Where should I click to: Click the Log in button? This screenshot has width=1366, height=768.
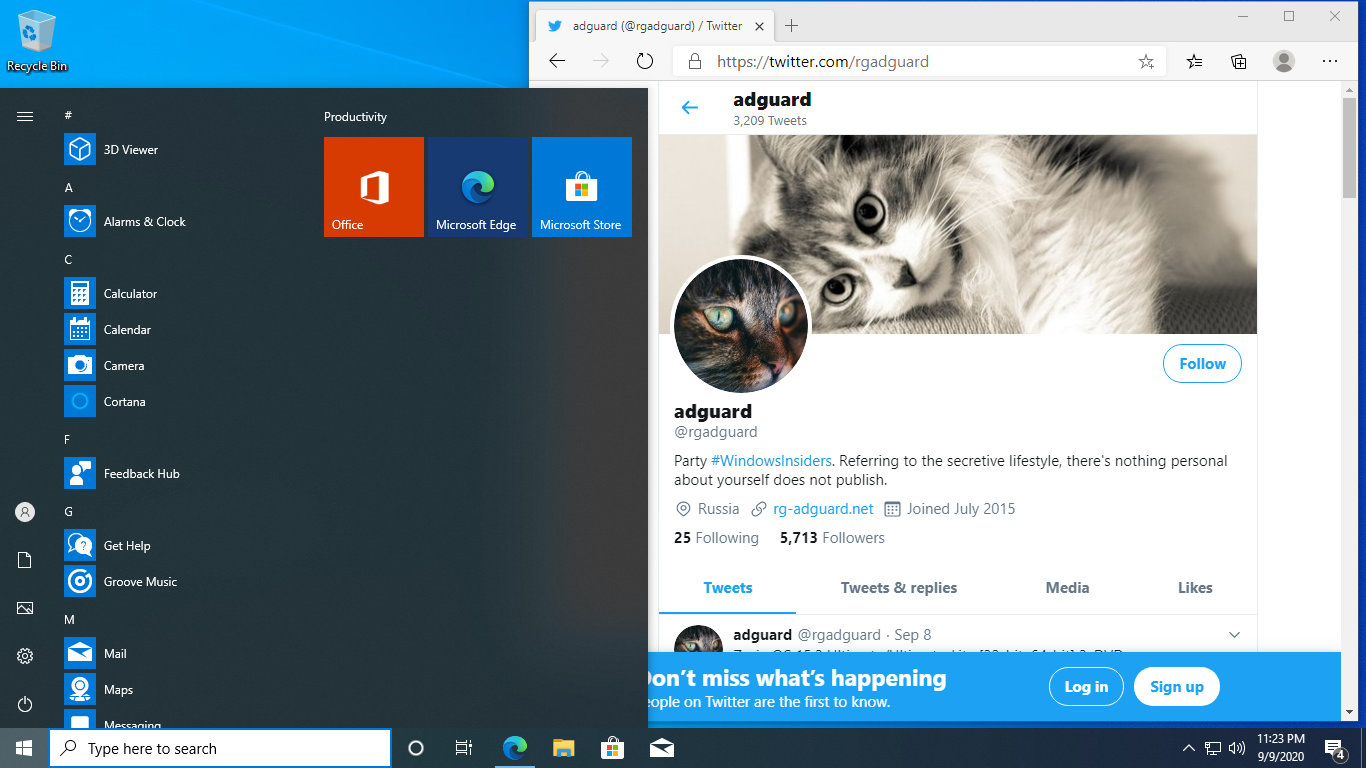click(x=1086, y=687)
